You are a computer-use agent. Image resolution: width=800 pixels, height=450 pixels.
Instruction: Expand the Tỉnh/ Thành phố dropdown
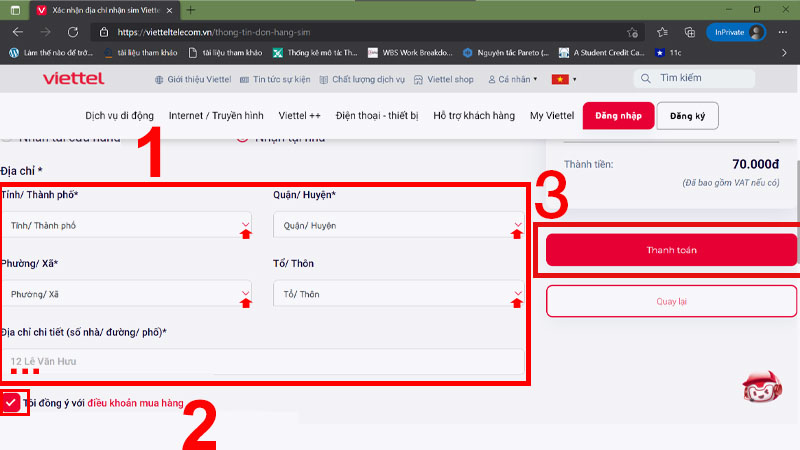(127, 225)
